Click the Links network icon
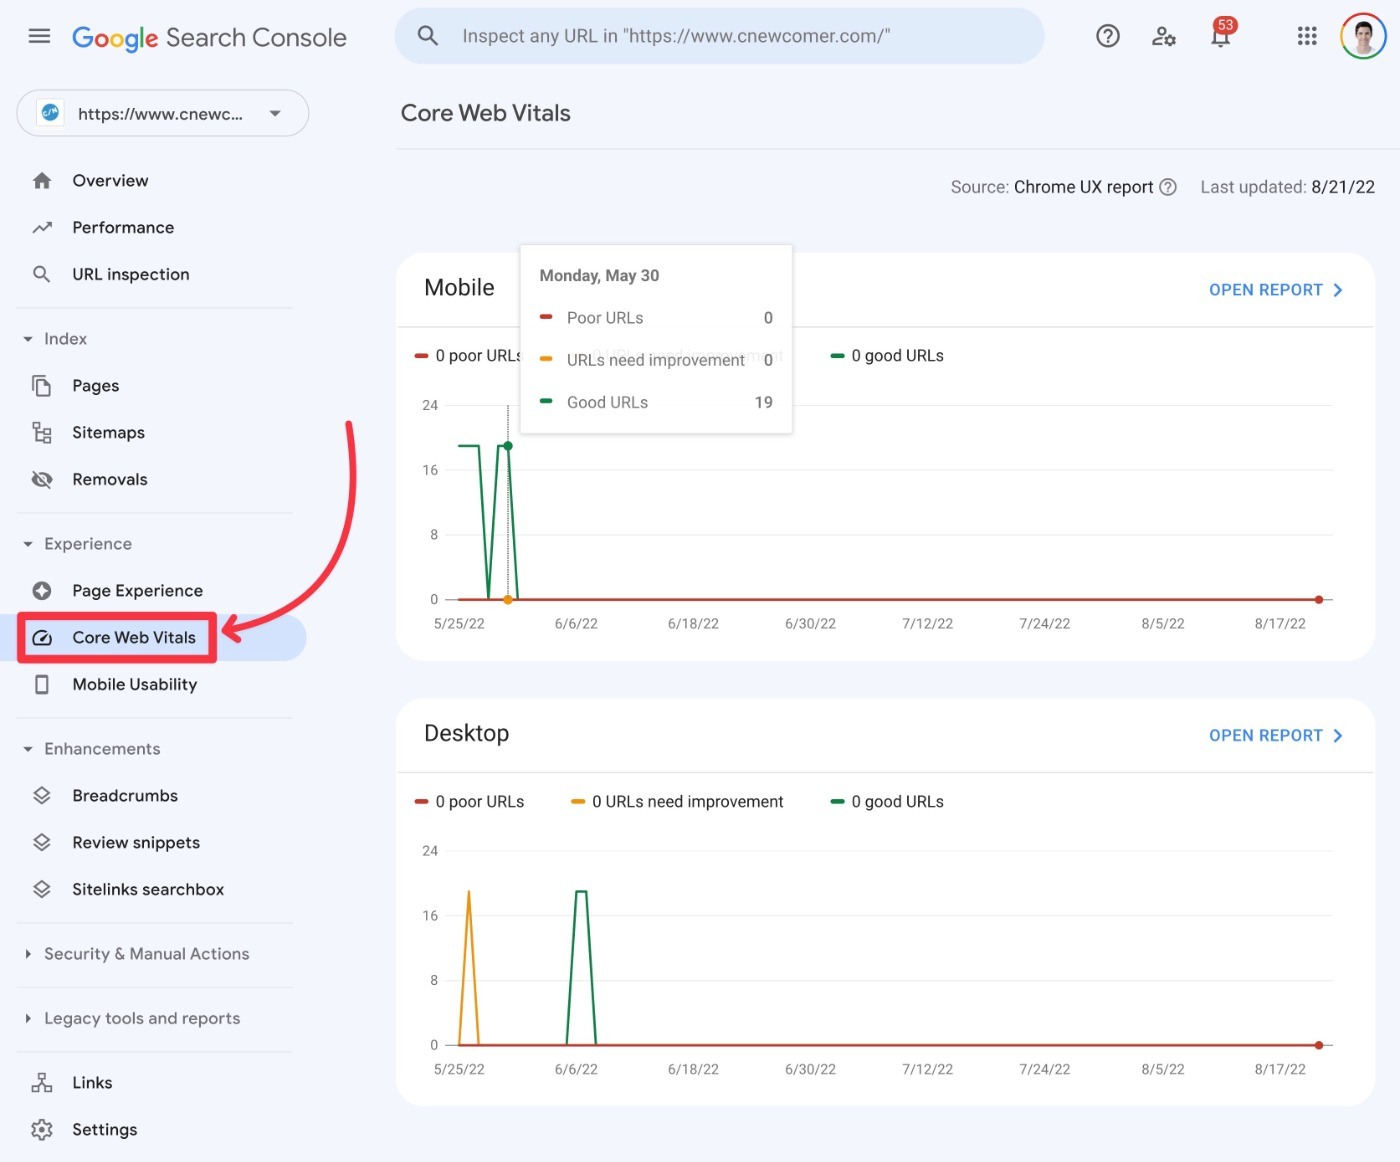 41,1082
